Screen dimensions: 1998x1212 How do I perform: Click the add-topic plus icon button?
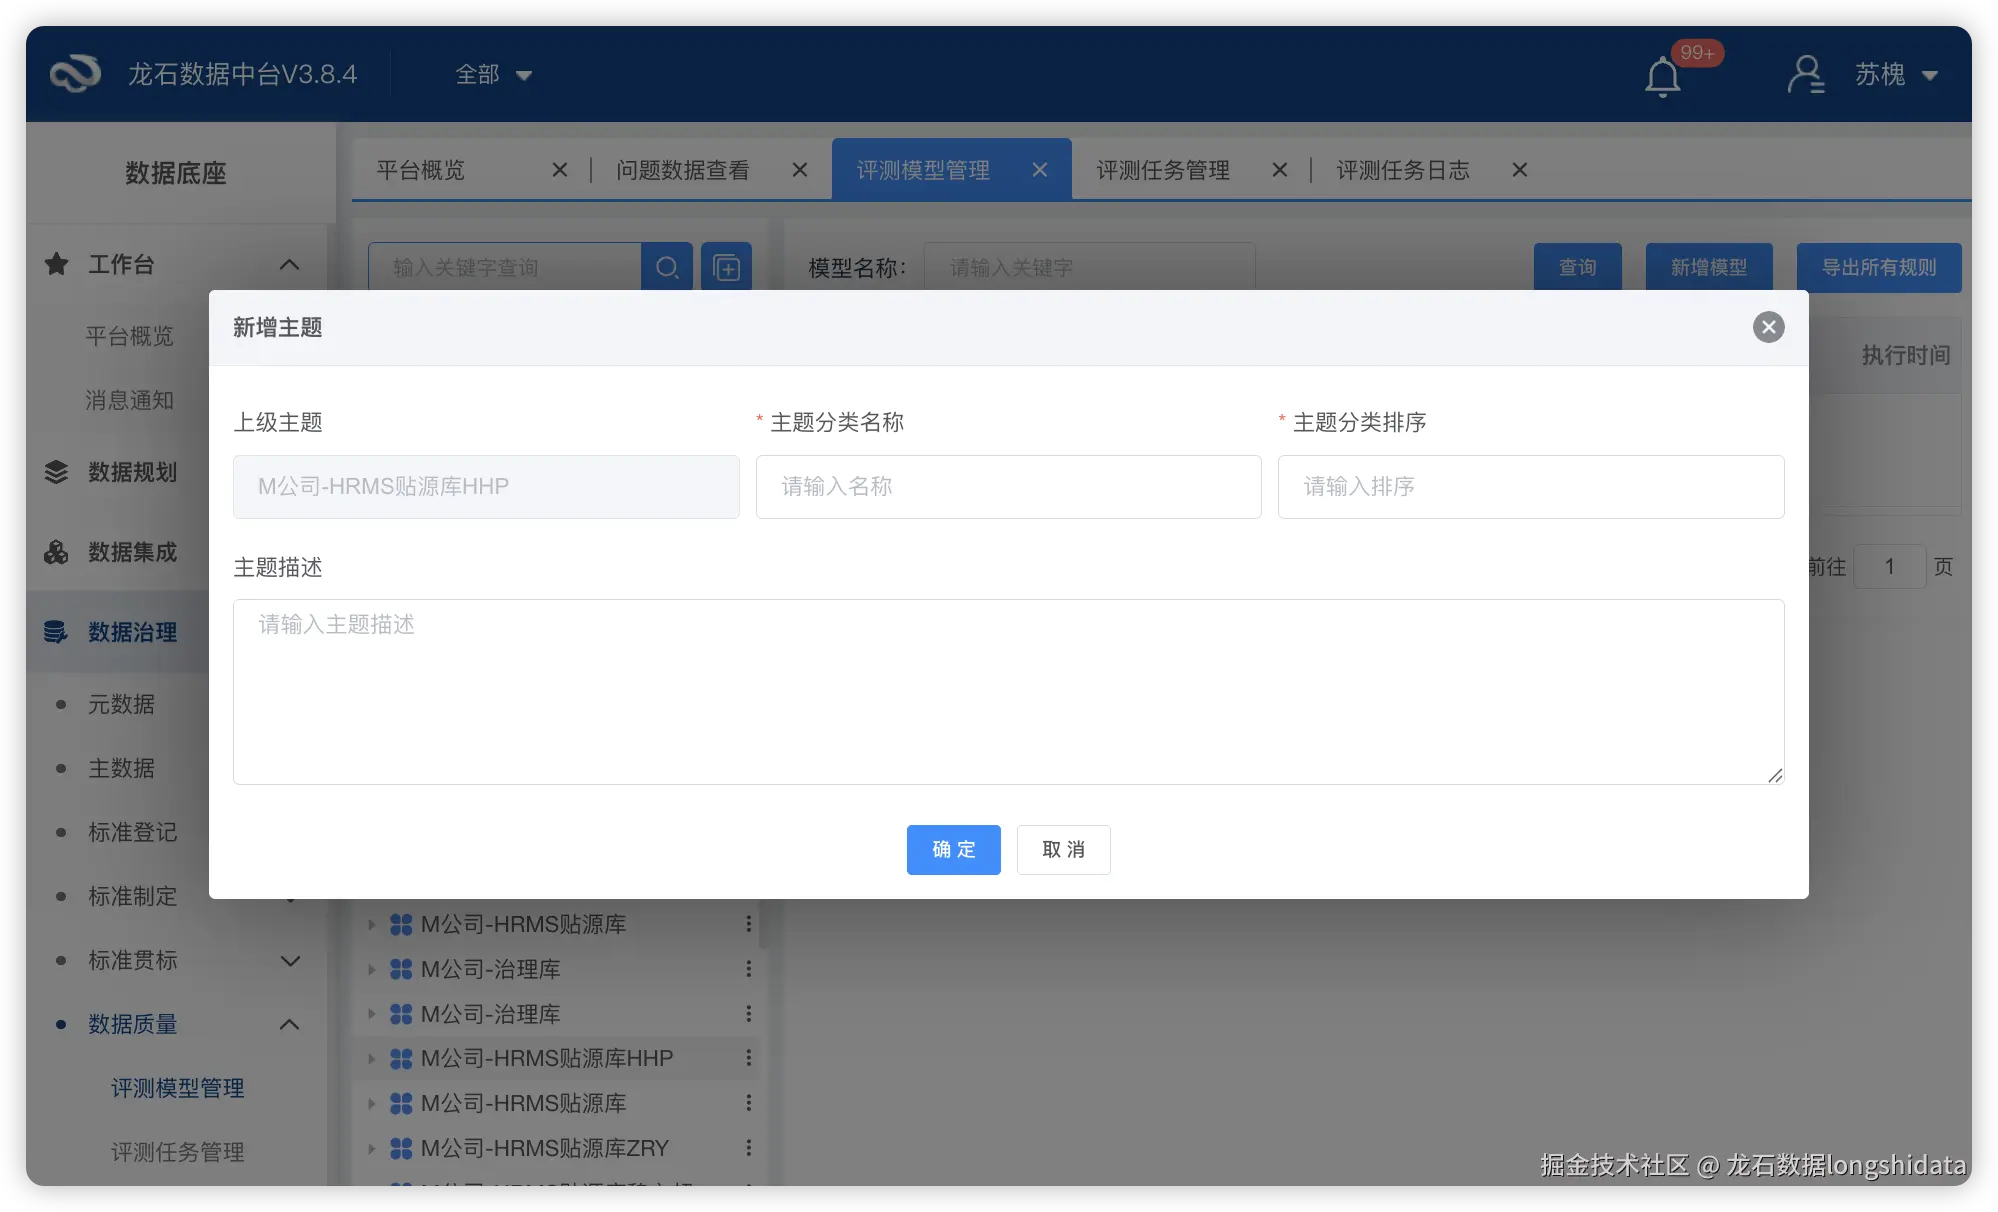coord(726,267)
